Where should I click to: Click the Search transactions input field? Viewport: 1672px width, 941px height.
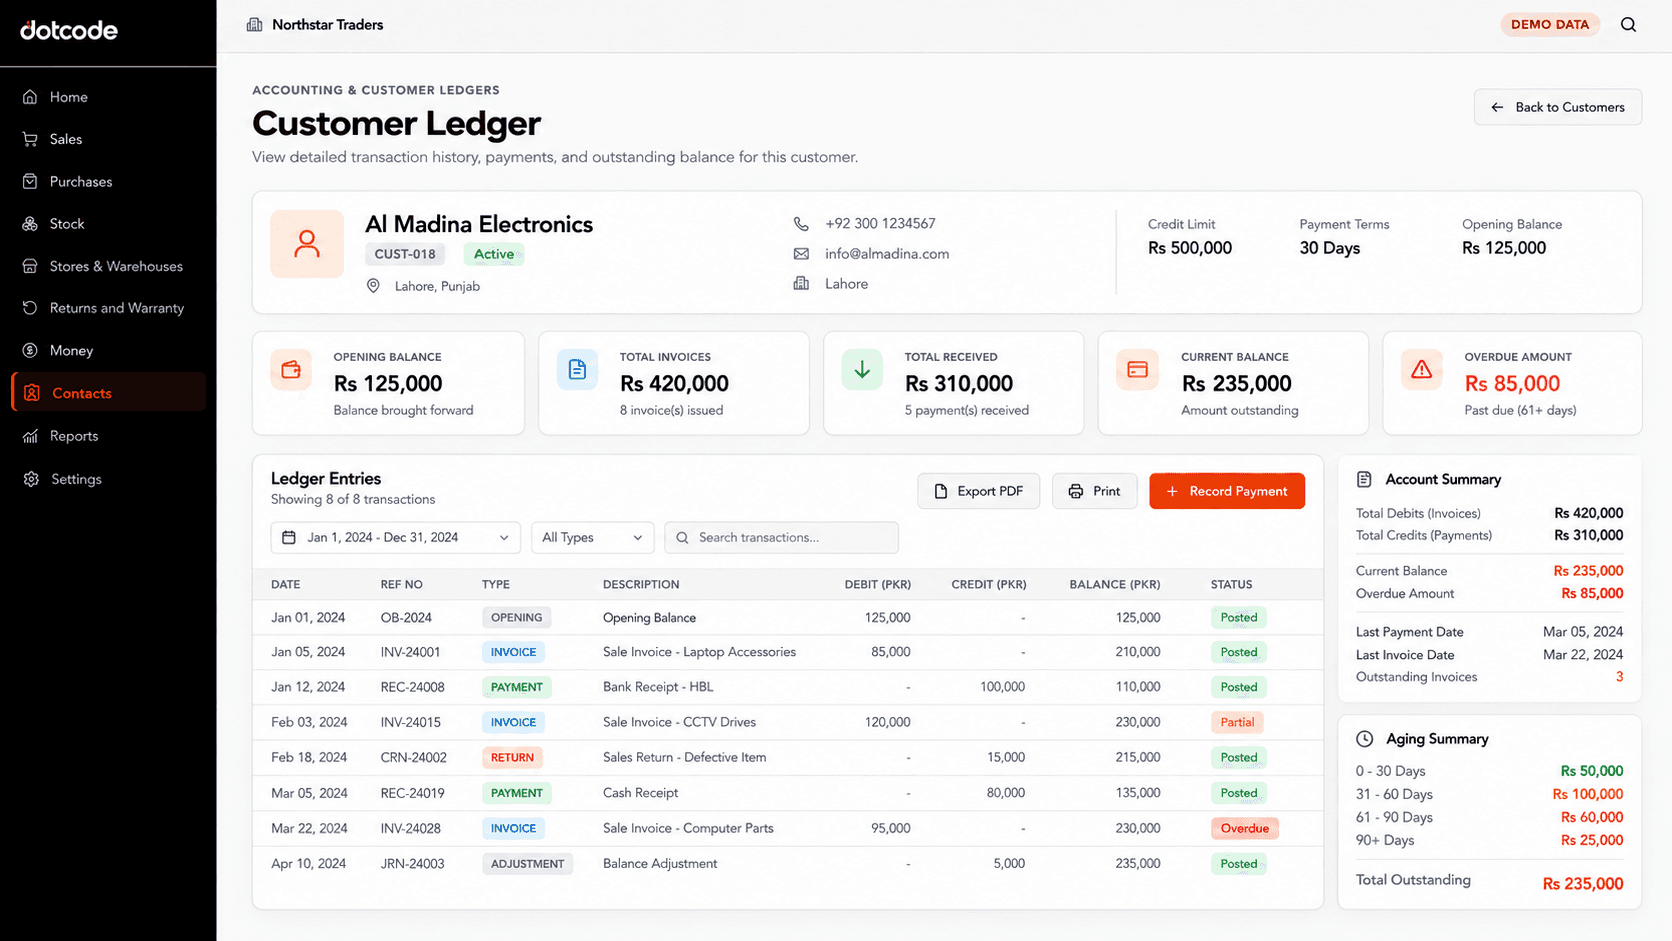[x=781, y=538]
